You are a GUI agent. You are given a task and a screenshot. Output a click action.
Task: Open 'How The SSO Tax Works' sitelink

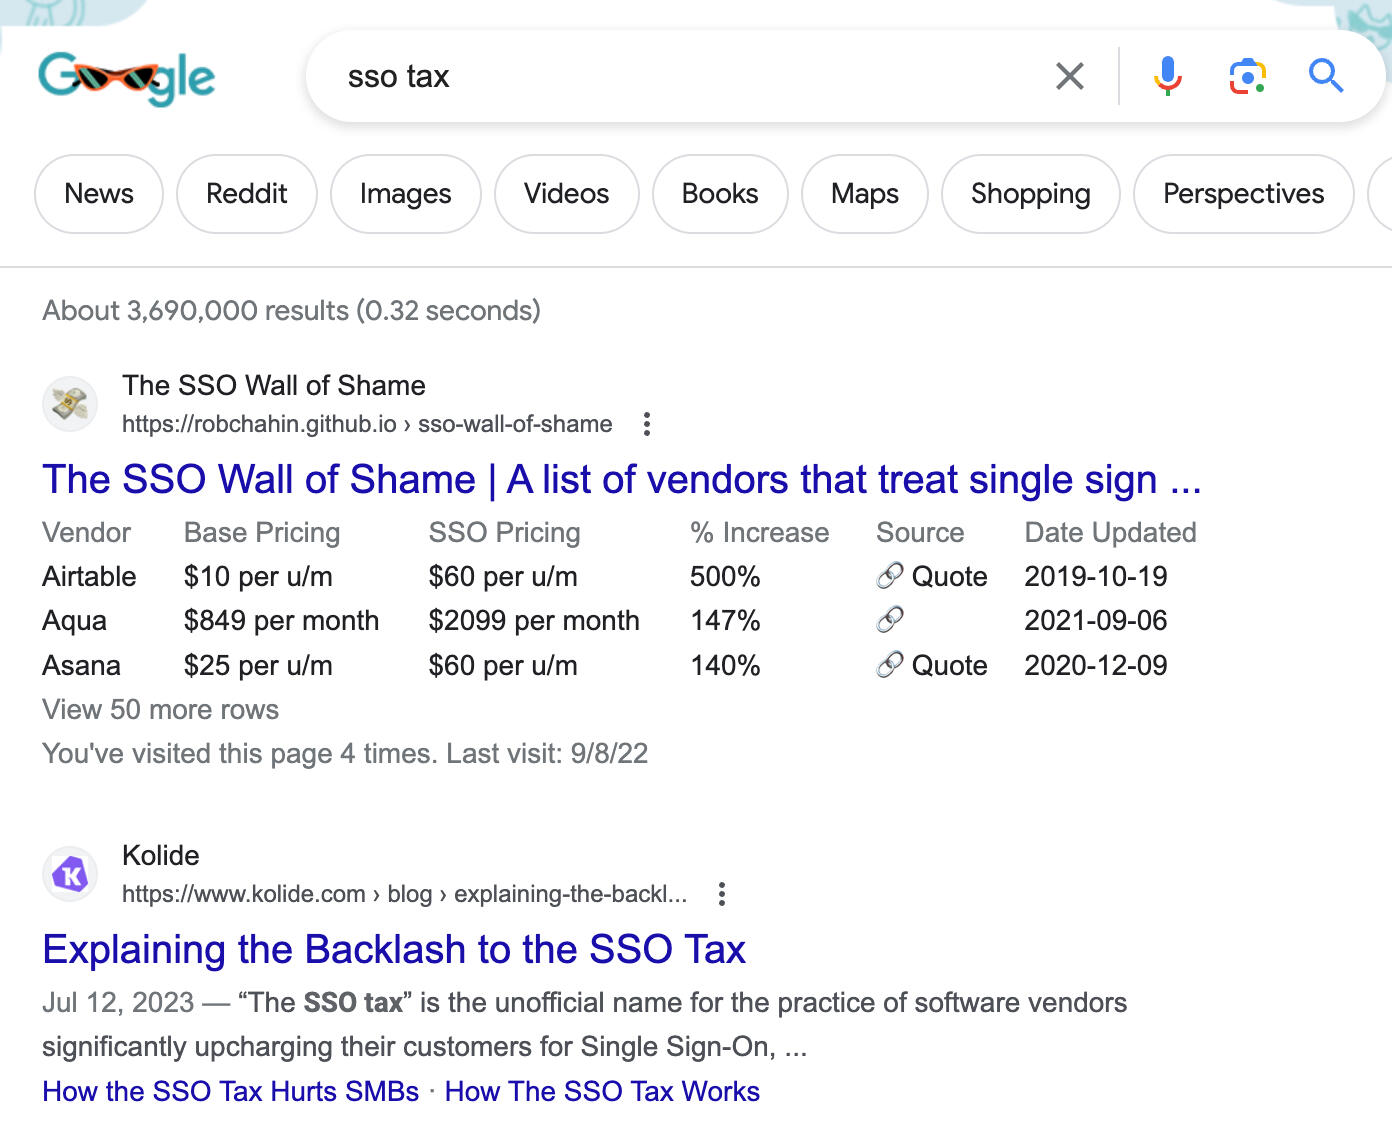coord(602,1091)
